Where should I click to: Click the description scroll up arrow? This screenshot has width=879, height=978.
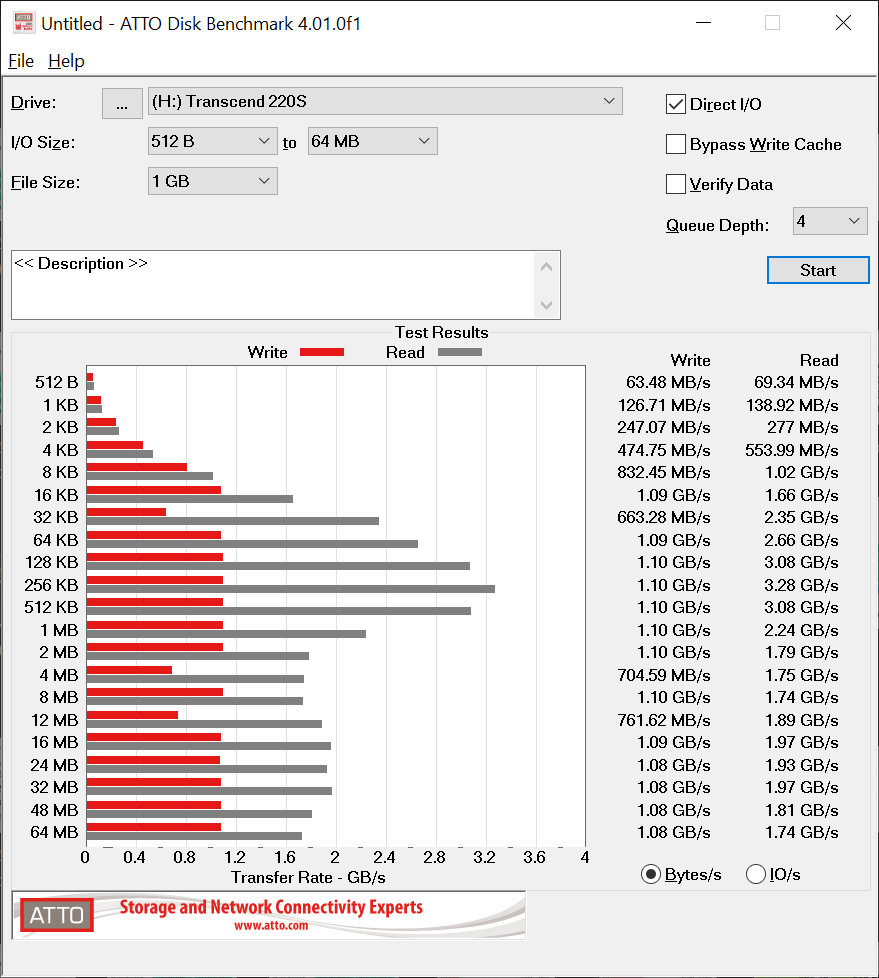pyautogui.click(x=546, y=267)
